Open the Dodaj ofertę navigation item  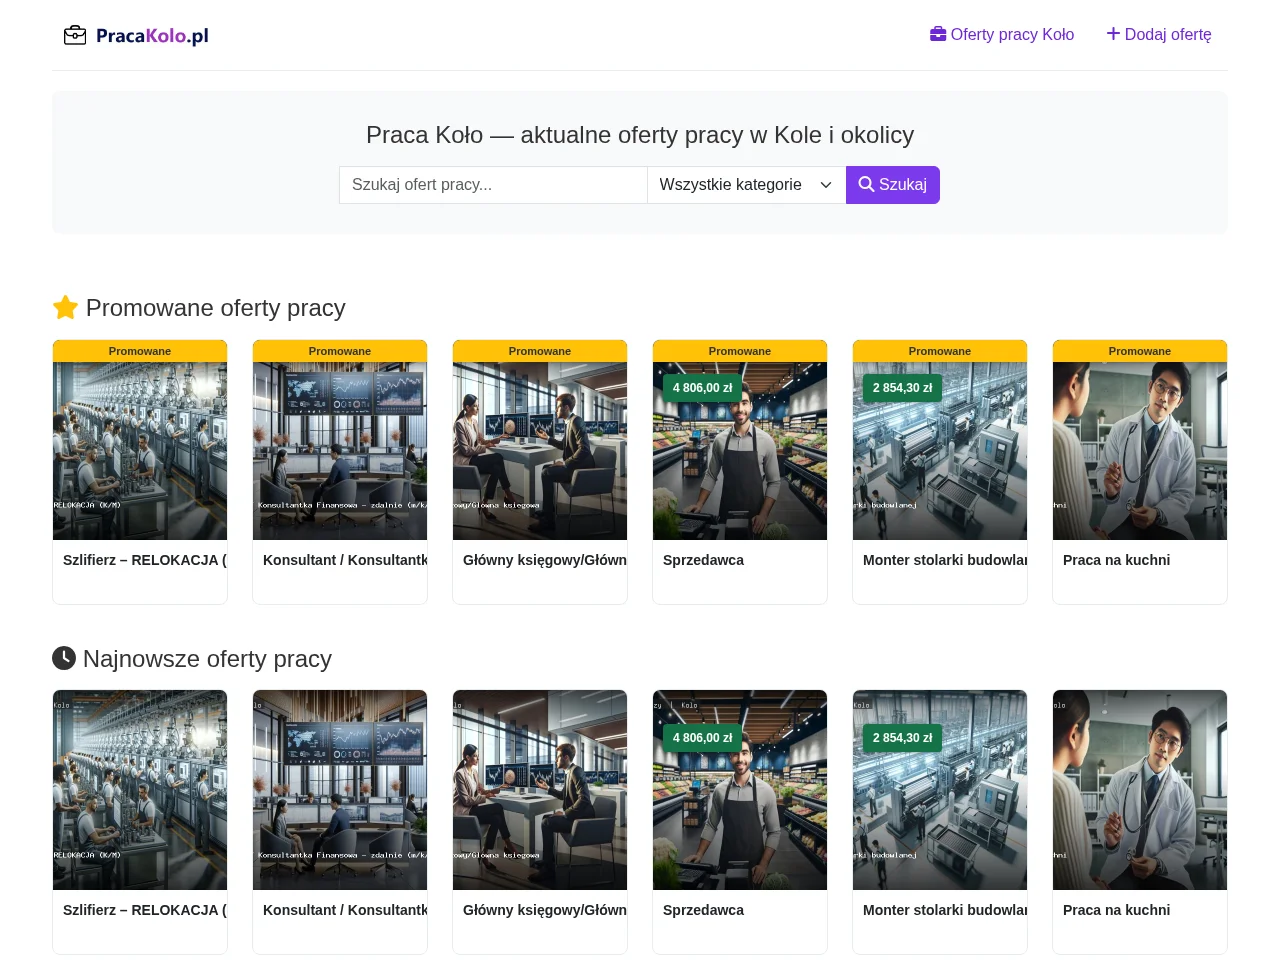coord(1159,34)
